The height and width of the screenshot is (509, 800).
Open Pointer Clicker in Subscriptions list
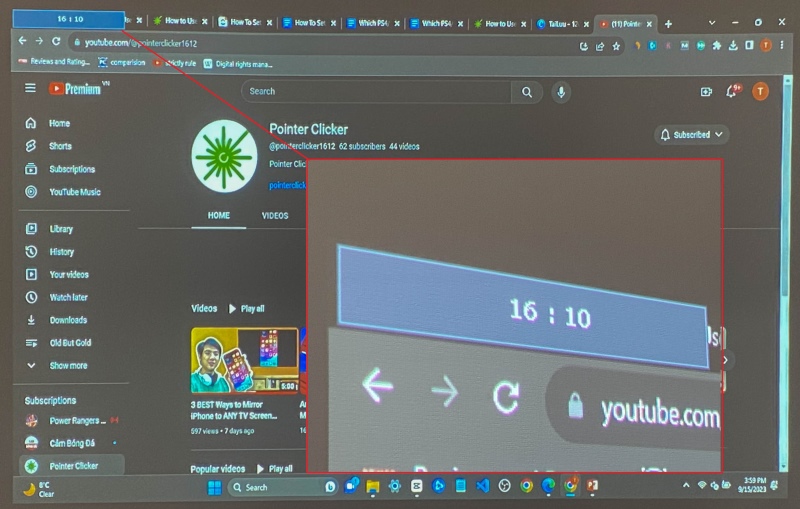coord(71,466)
